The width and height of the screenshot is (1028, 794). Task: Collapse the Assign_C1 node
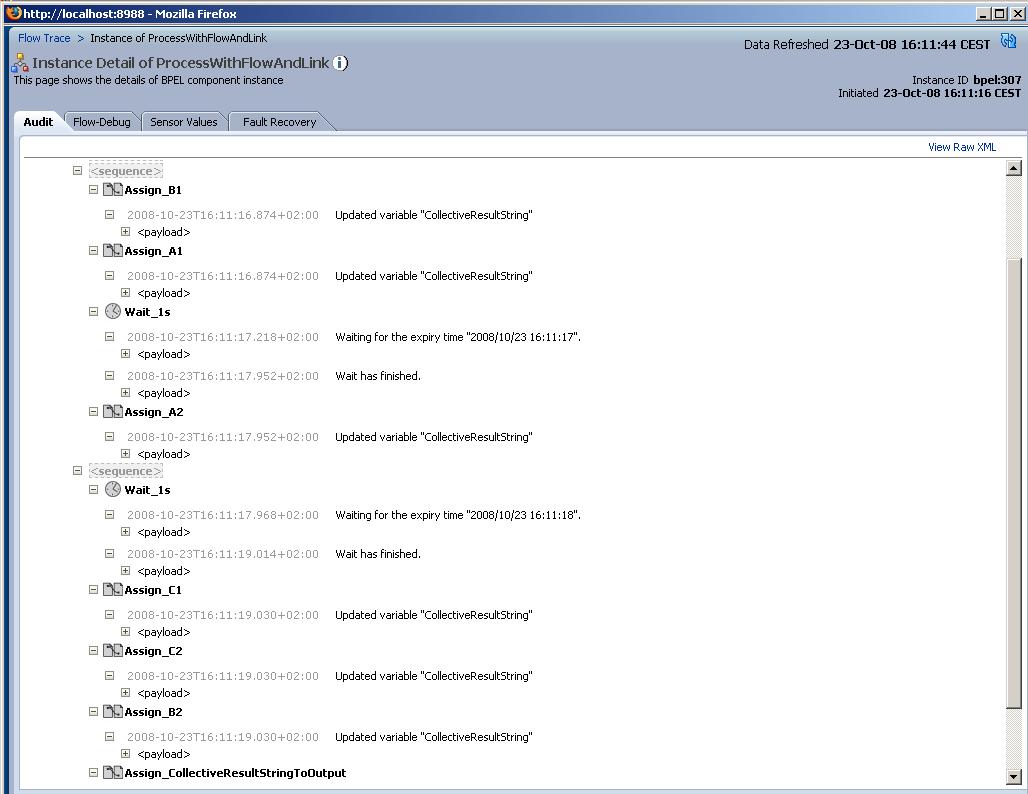(93, 589)
